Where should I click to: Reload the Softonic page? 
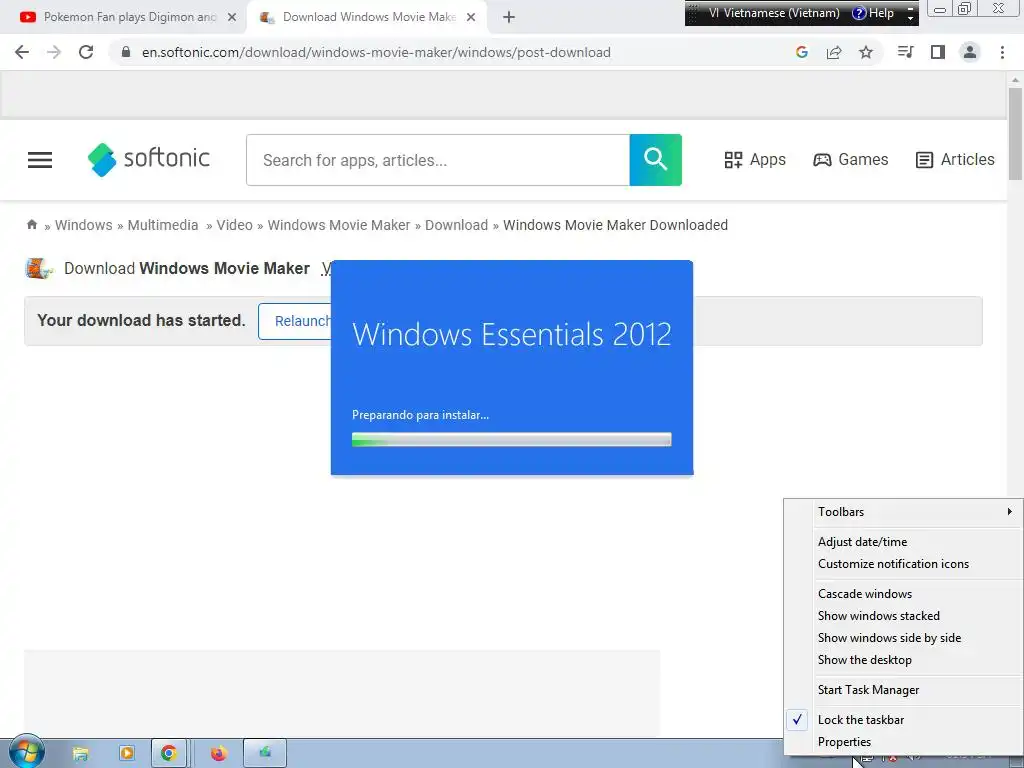point(86,52)
